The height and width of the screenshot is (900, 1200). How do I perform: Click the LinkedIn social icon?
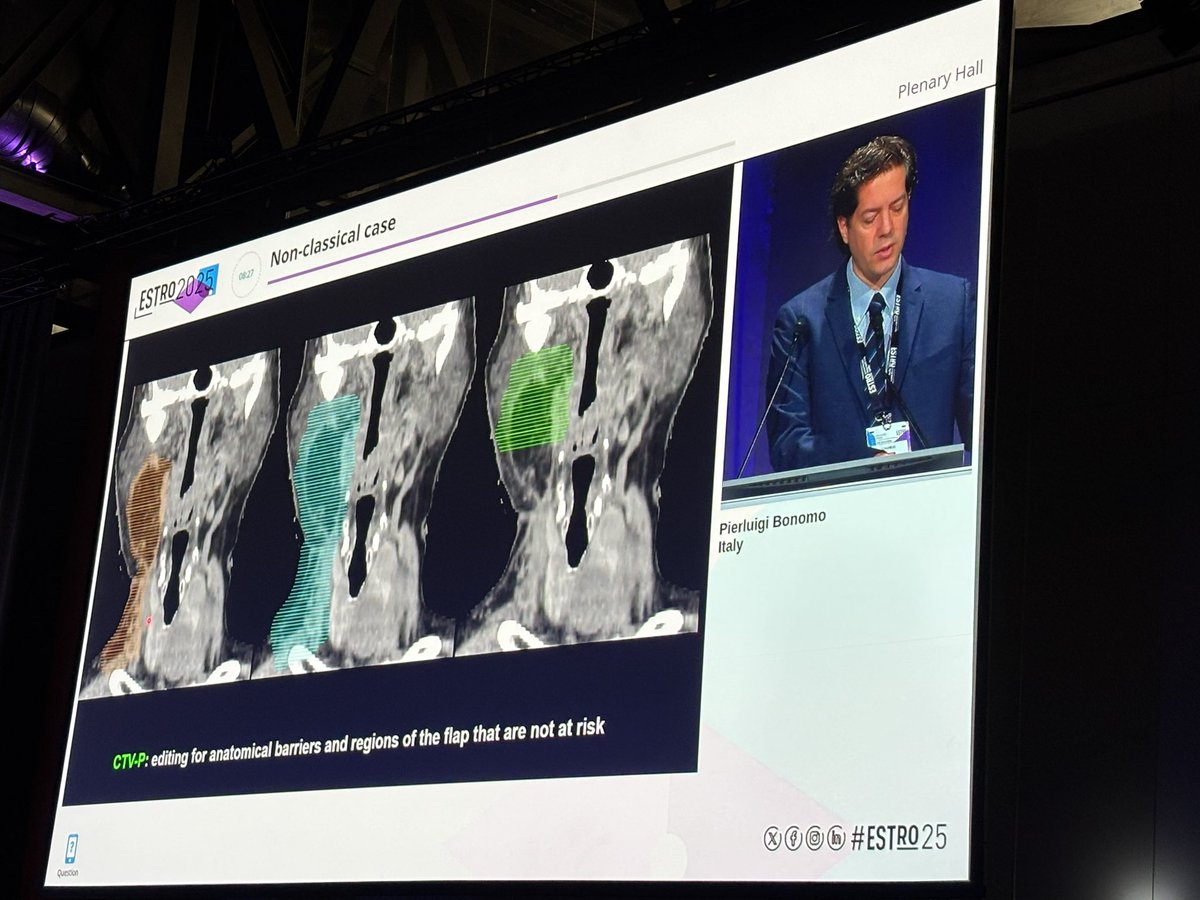tap(836, 837)
